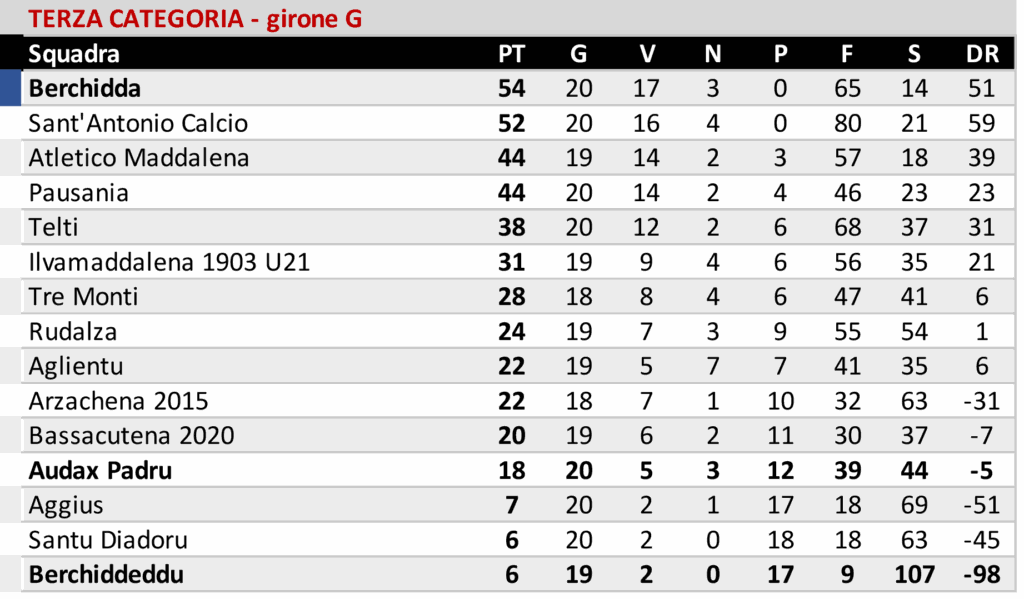The height and width of the screenshot is (599, 1024).
Task: Click the Sant'Antonio Calcio team name
Action: [138, 124]
